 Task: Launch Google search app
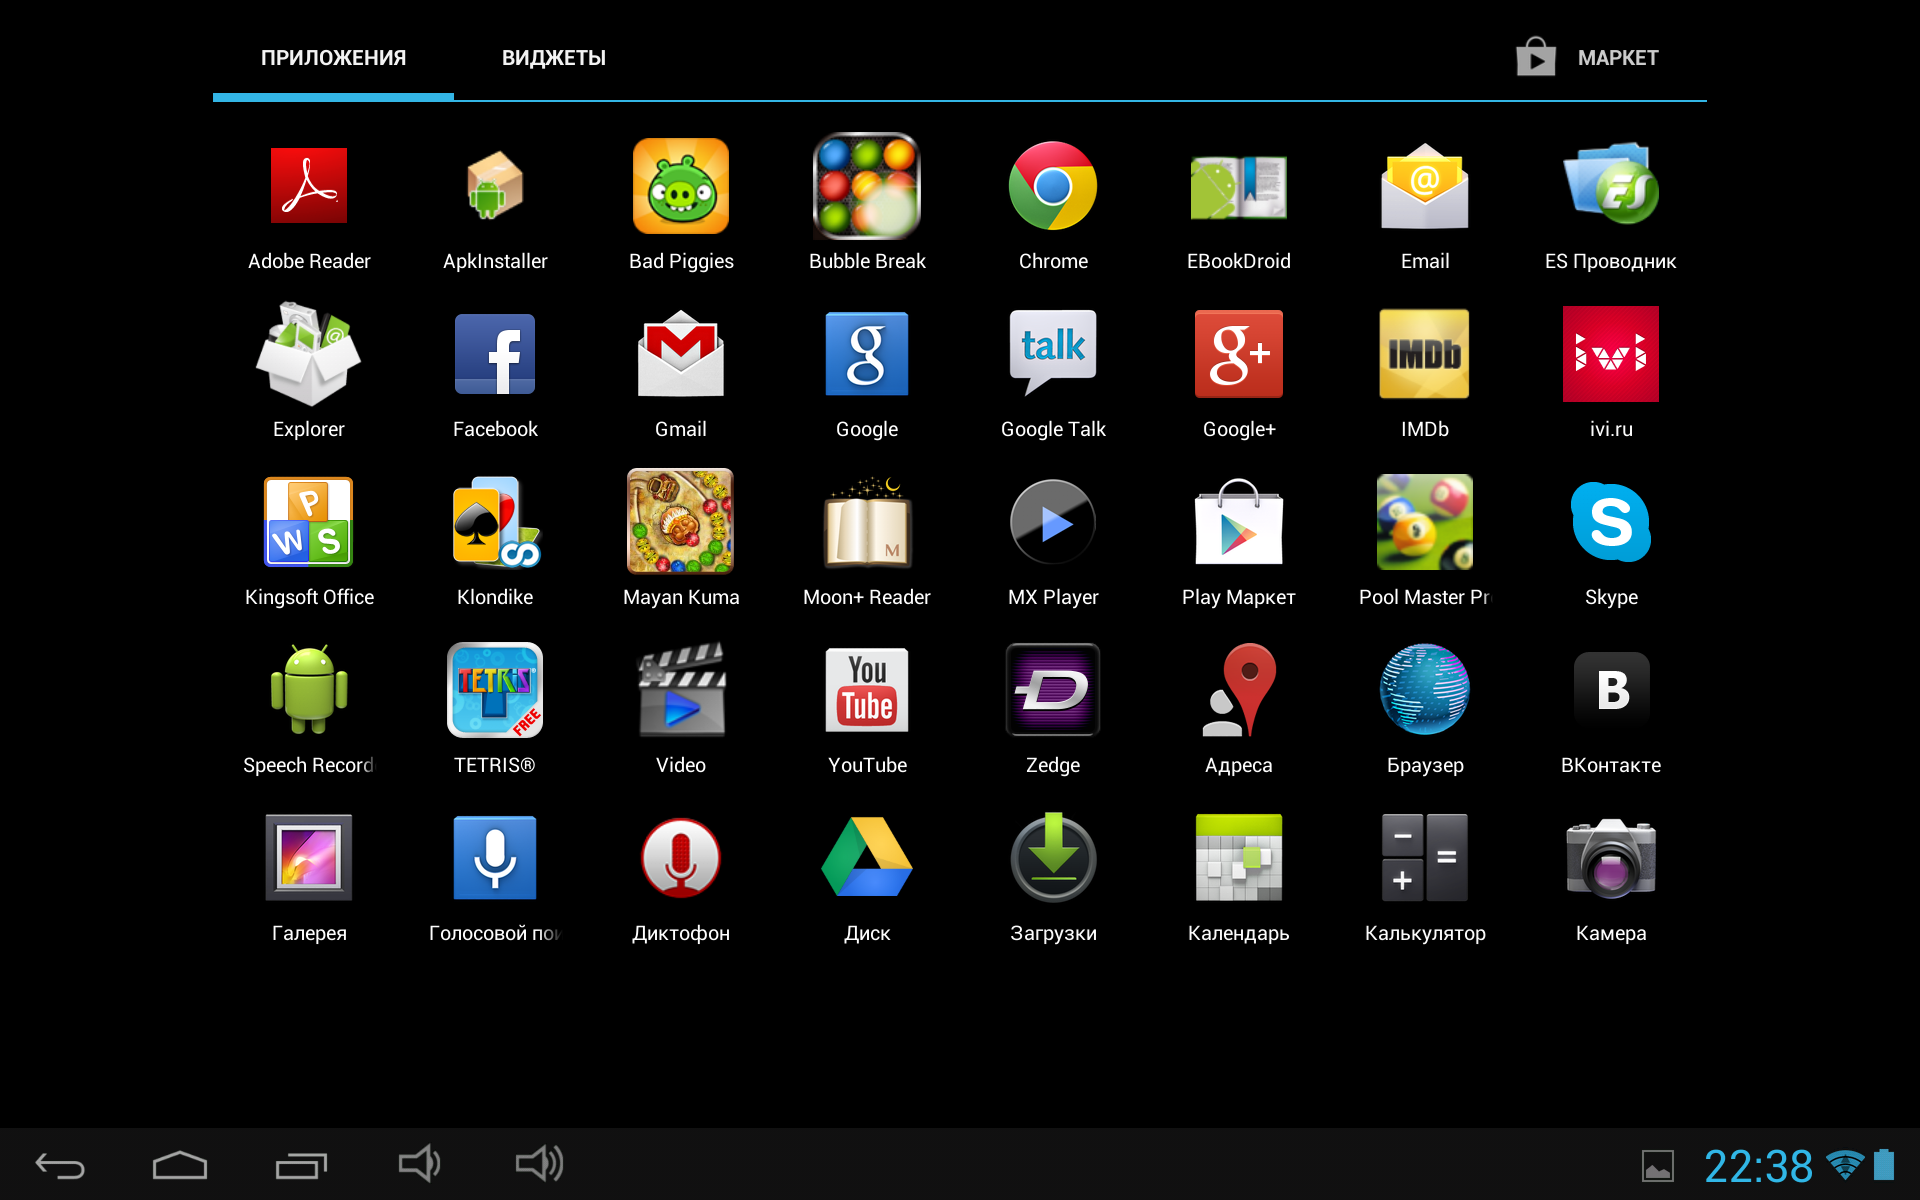click(x=867, y=354)
